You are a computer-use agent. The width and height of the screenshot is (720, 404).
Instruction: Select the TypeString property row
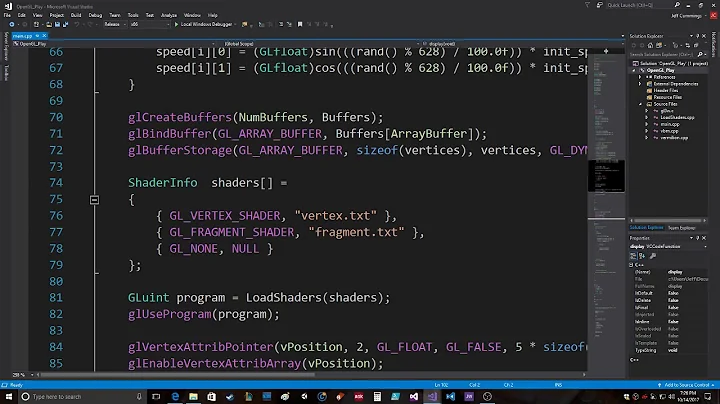point(669,350)
